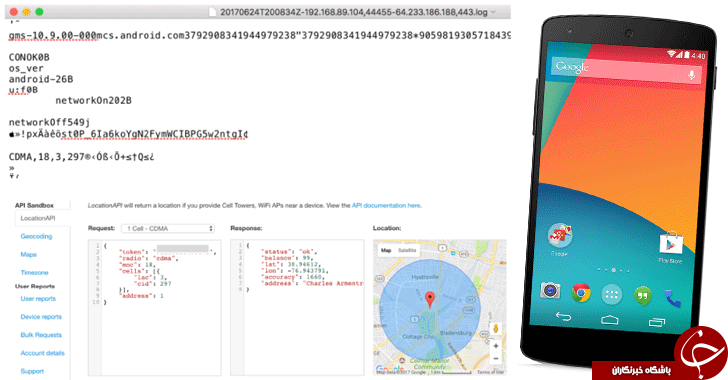Viewport: 728px width, 380px height.
Task: Open Device reports
Action: 41,316
